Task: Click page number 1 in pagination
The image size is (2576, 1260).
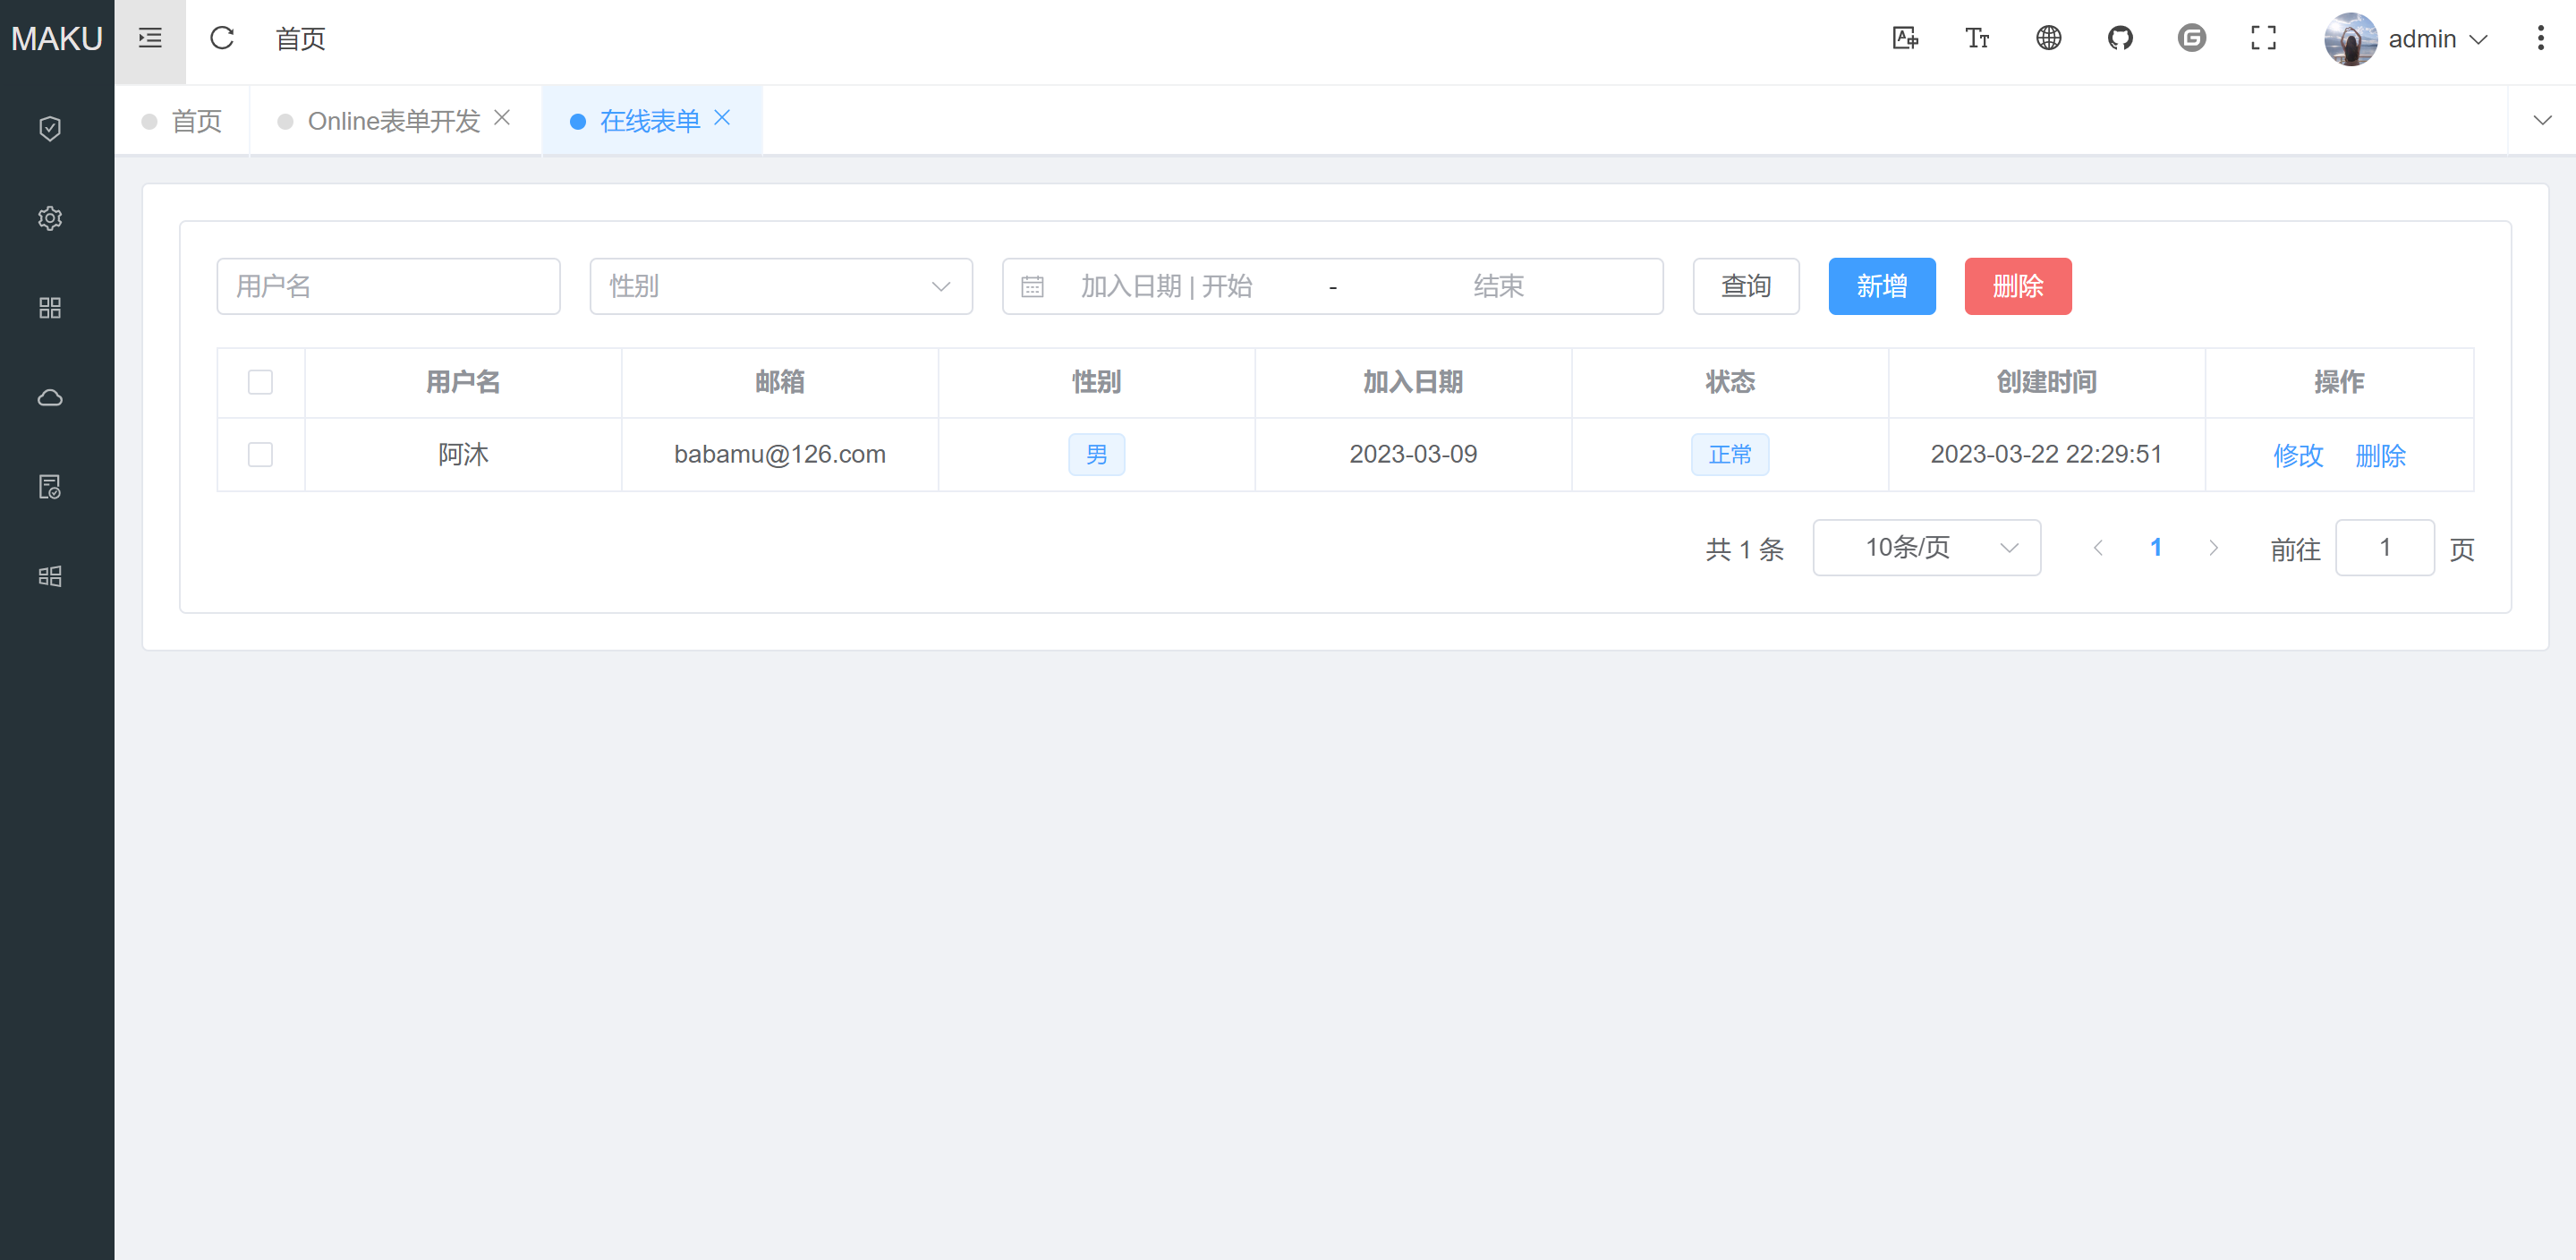Action: 2156,547
